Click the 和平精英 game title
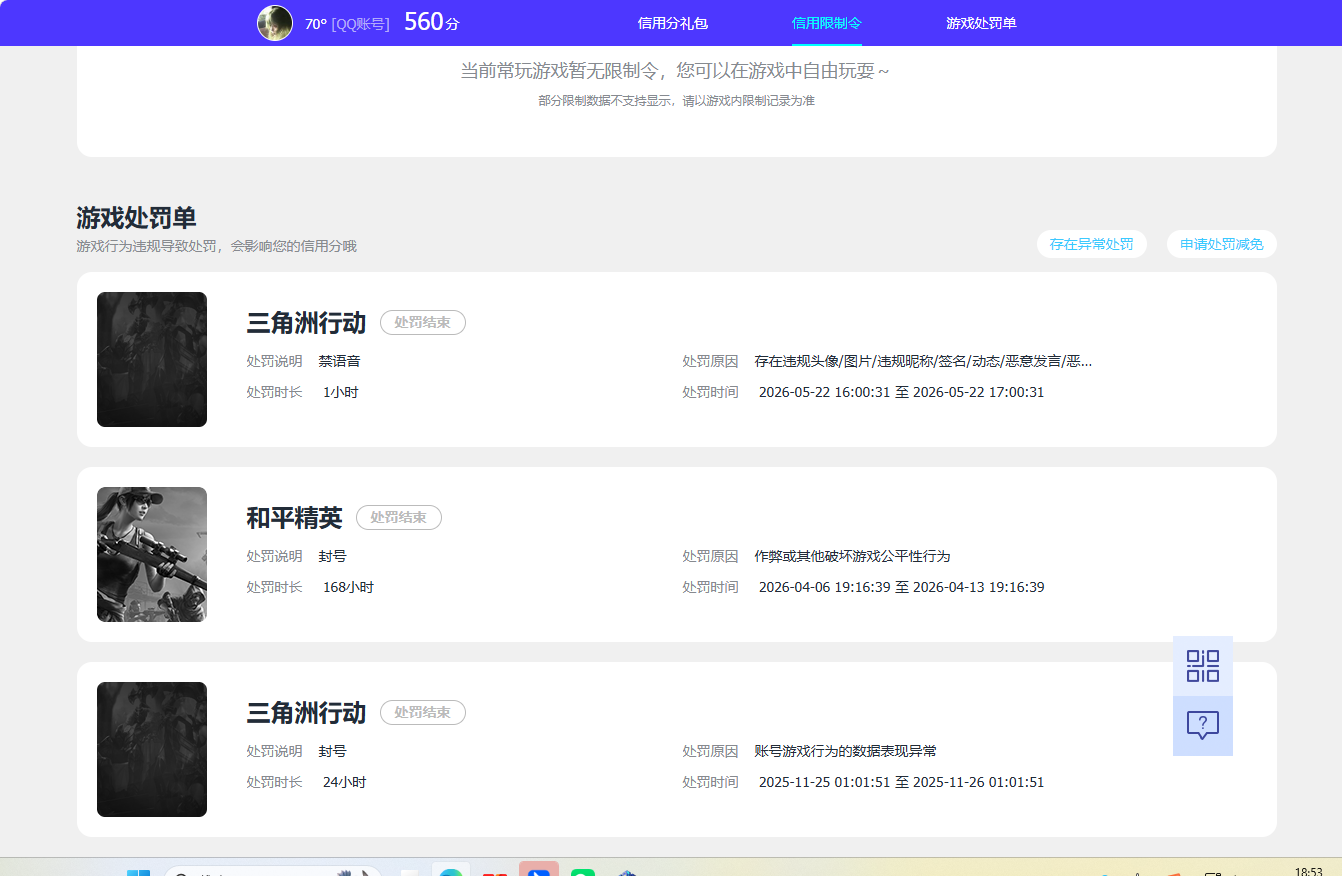The height and width of the screenshot is (876, 1342). [294, 517]
